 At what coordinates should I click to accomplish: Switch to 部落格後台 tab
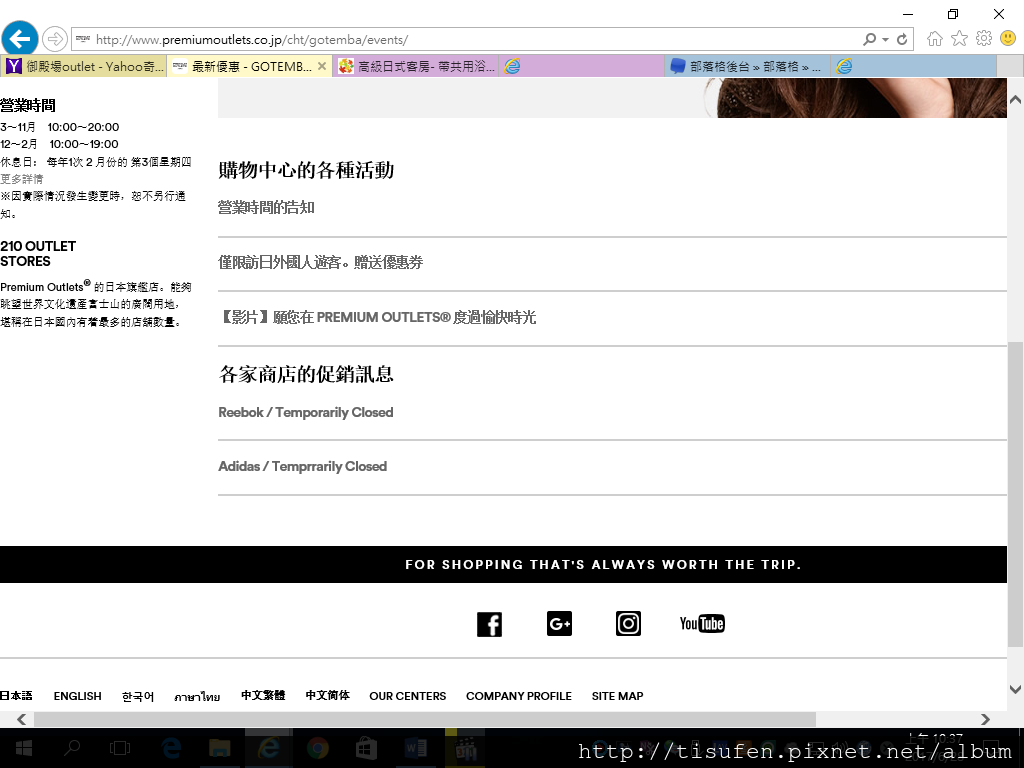pos(747,66)
